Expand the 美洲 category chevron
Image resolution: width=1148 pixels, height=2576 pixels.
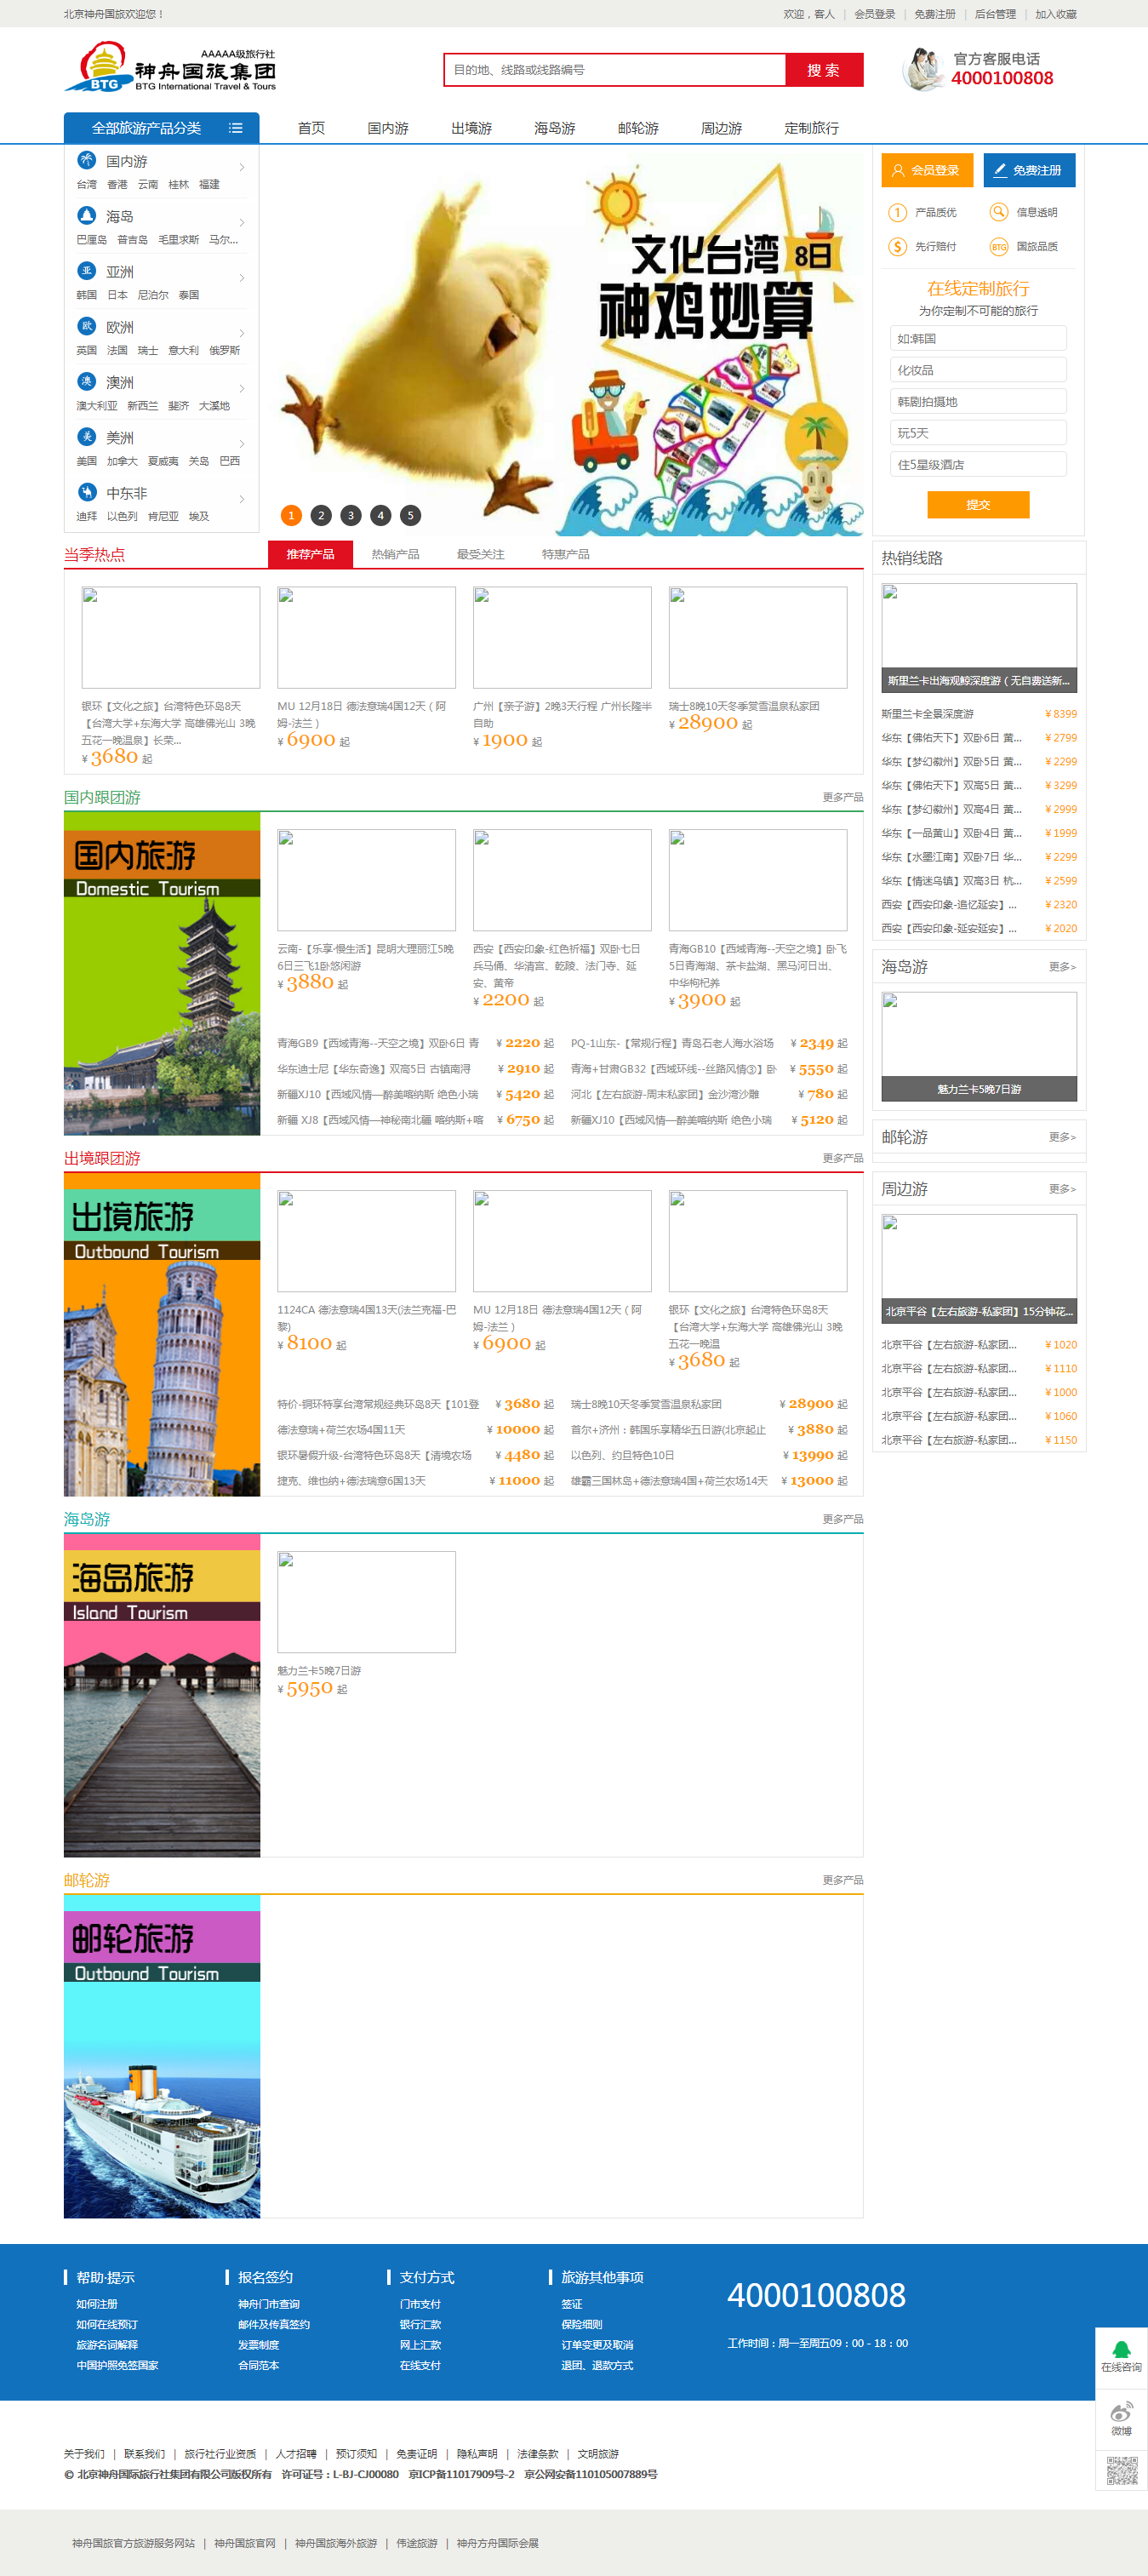coord(242,443)
